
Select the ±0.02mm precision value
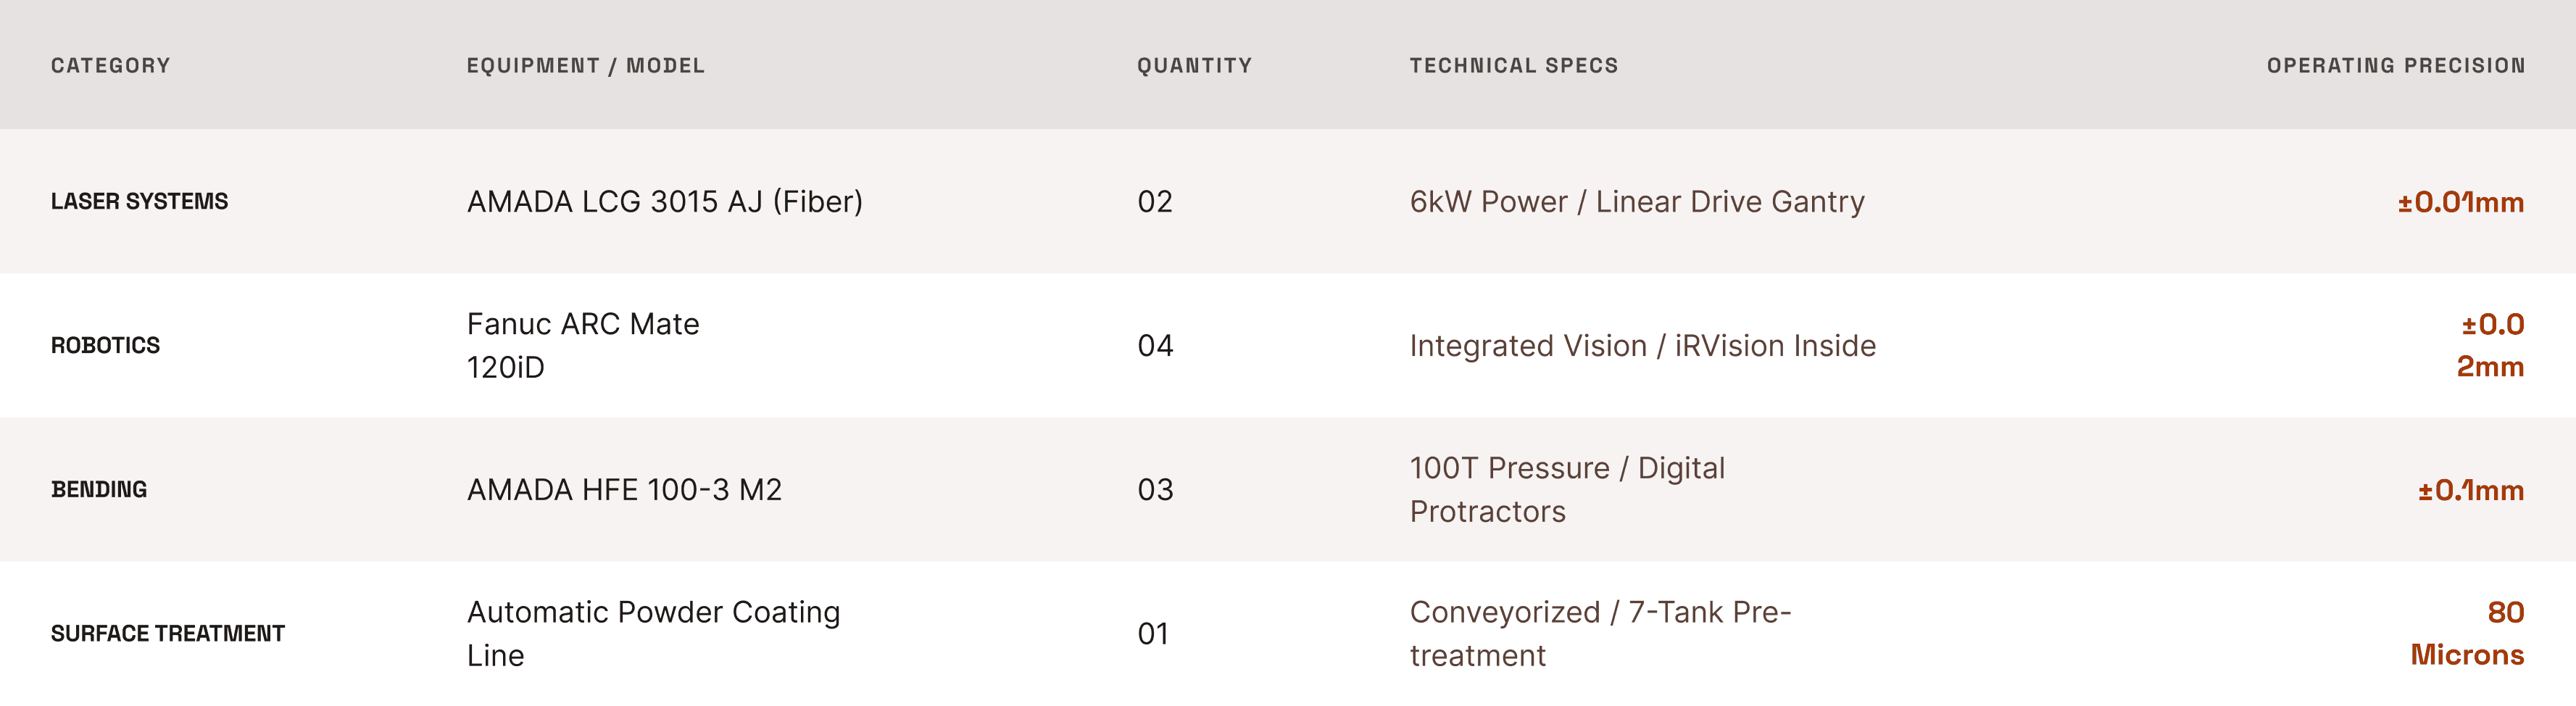[x=2490, y=345]
